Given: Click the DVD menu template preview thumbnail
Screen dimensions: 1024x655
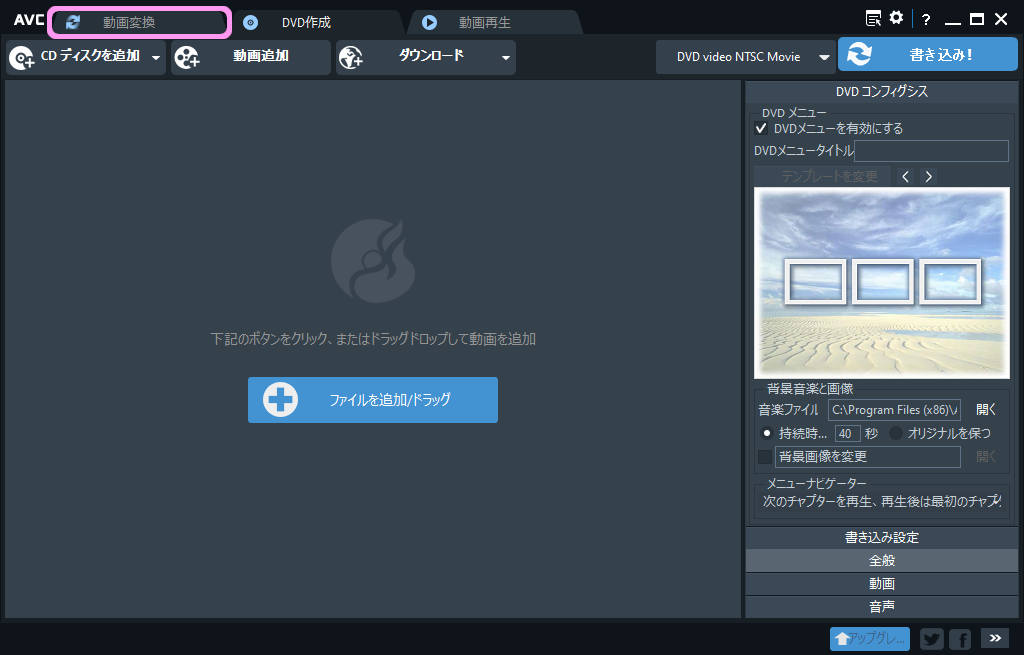Looking at the screenshot, I should pyautogui.click(x=881, y=283).
